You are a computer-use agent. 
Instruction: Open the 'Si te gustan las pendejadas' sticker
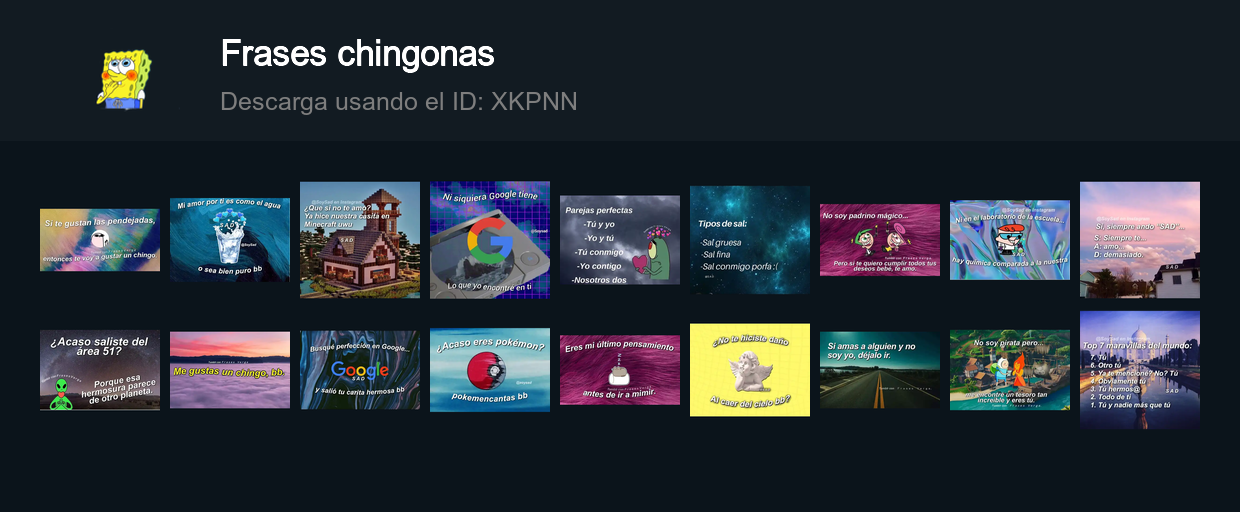click(x=100, y=240)
